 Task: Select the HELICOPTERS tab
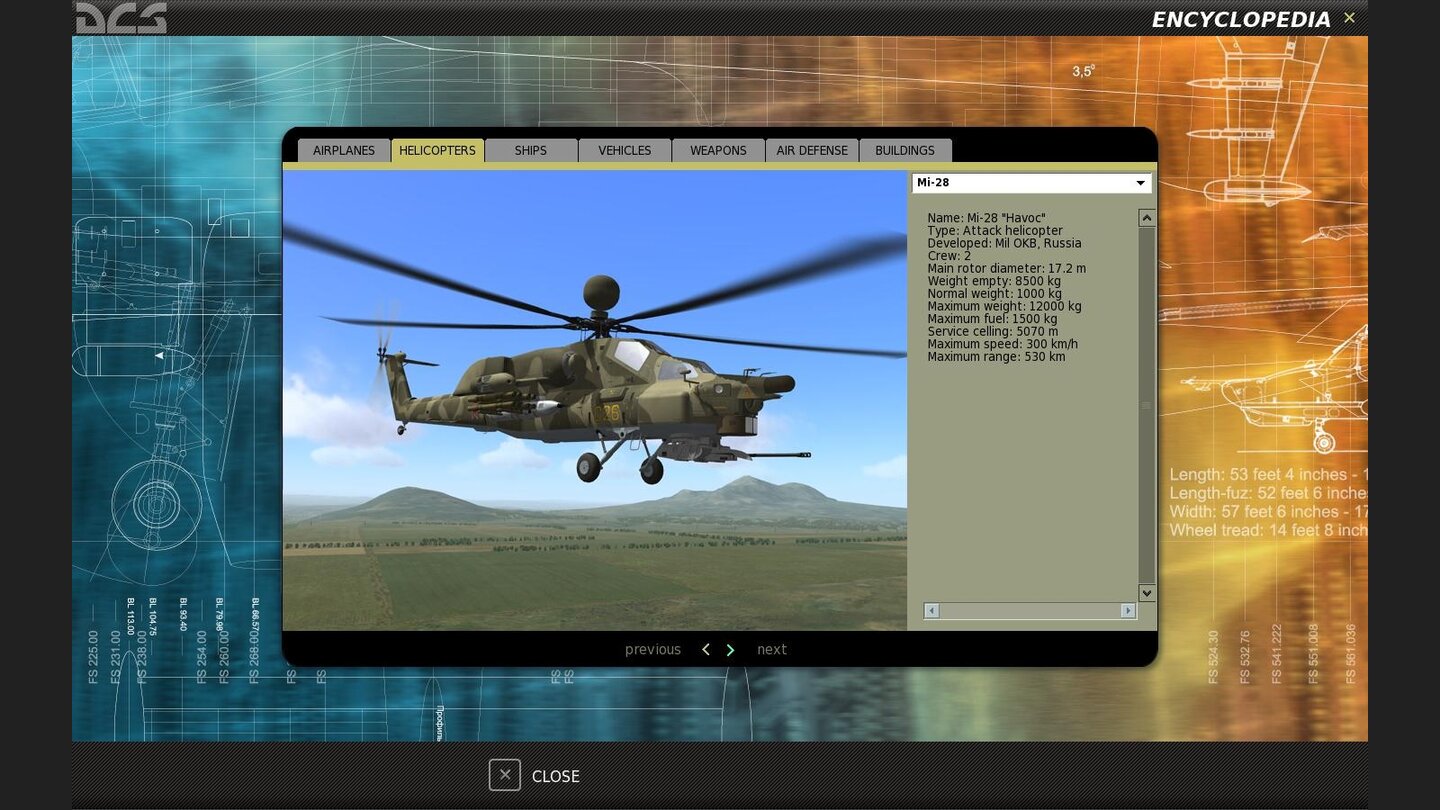point(437,150)
